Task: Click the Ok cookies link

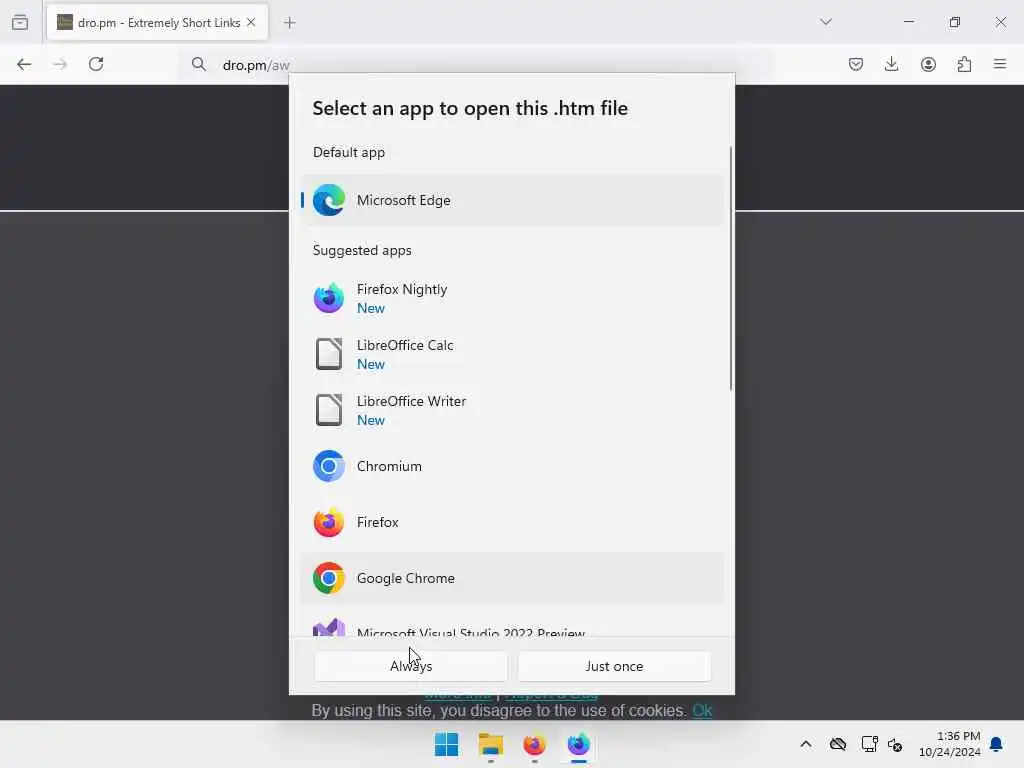Action: pyautogui.click(x=702, y=711)
